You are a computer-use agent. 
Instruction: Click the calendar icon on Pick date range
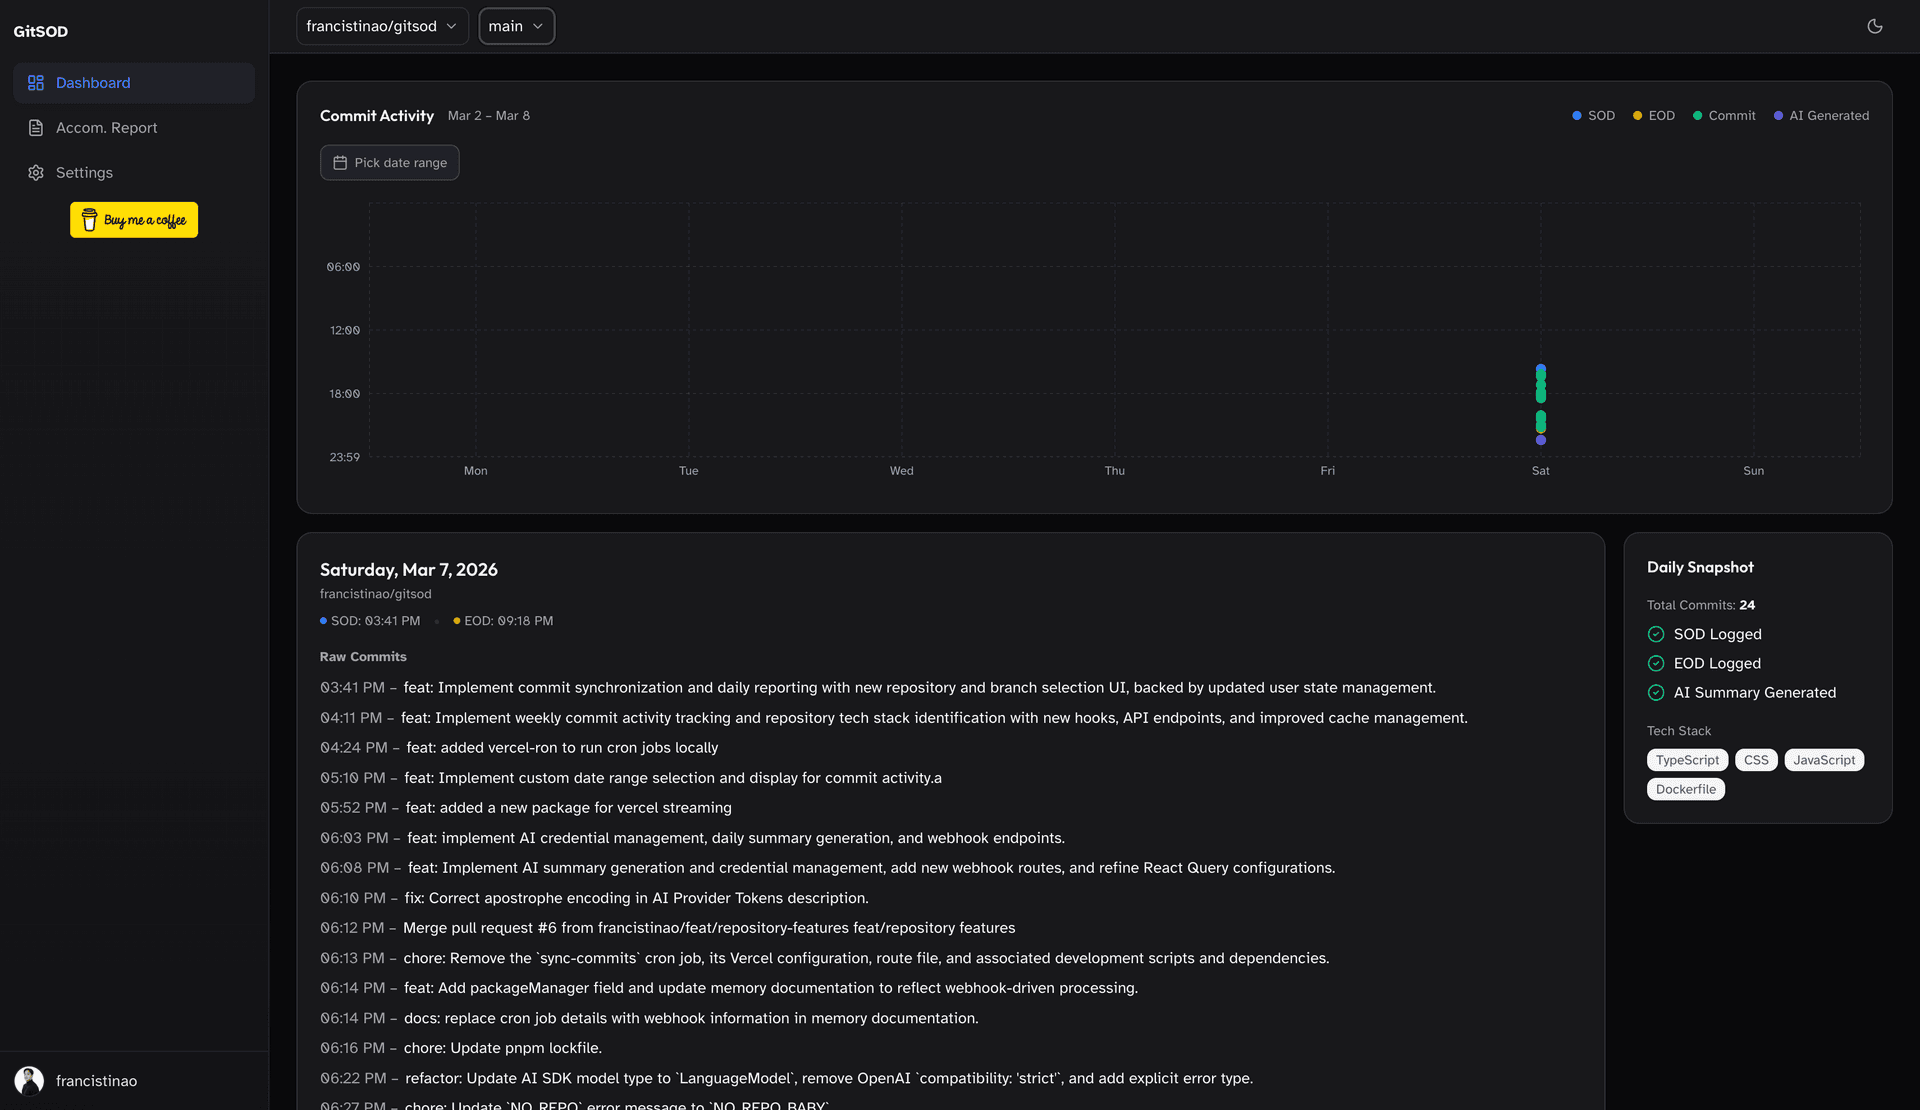pyautogui.click(x=340, y=162)
